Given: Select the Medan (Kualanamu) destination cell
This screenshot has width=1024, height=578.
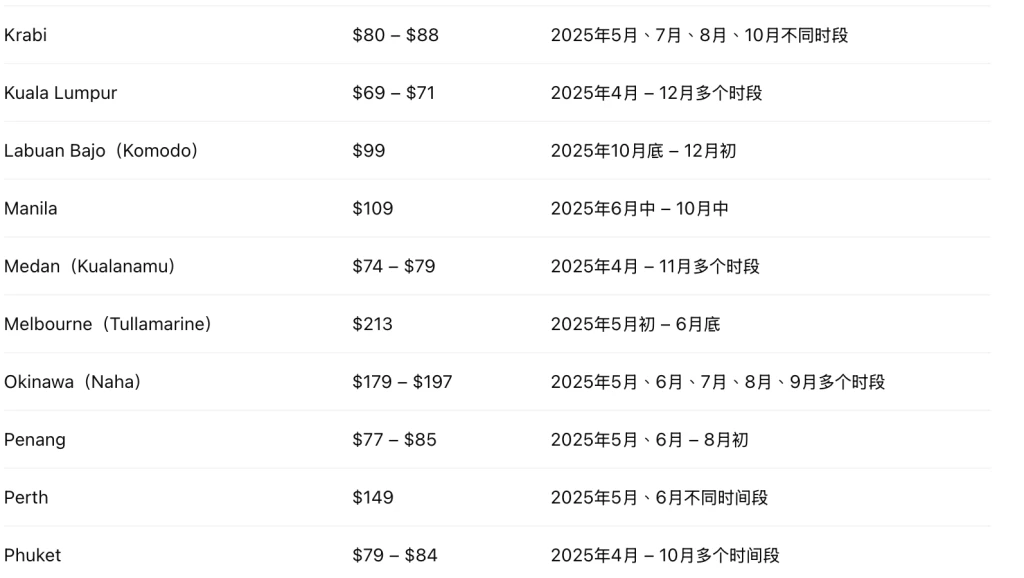Looking at the screenshot, I should [x=89, y=266].
